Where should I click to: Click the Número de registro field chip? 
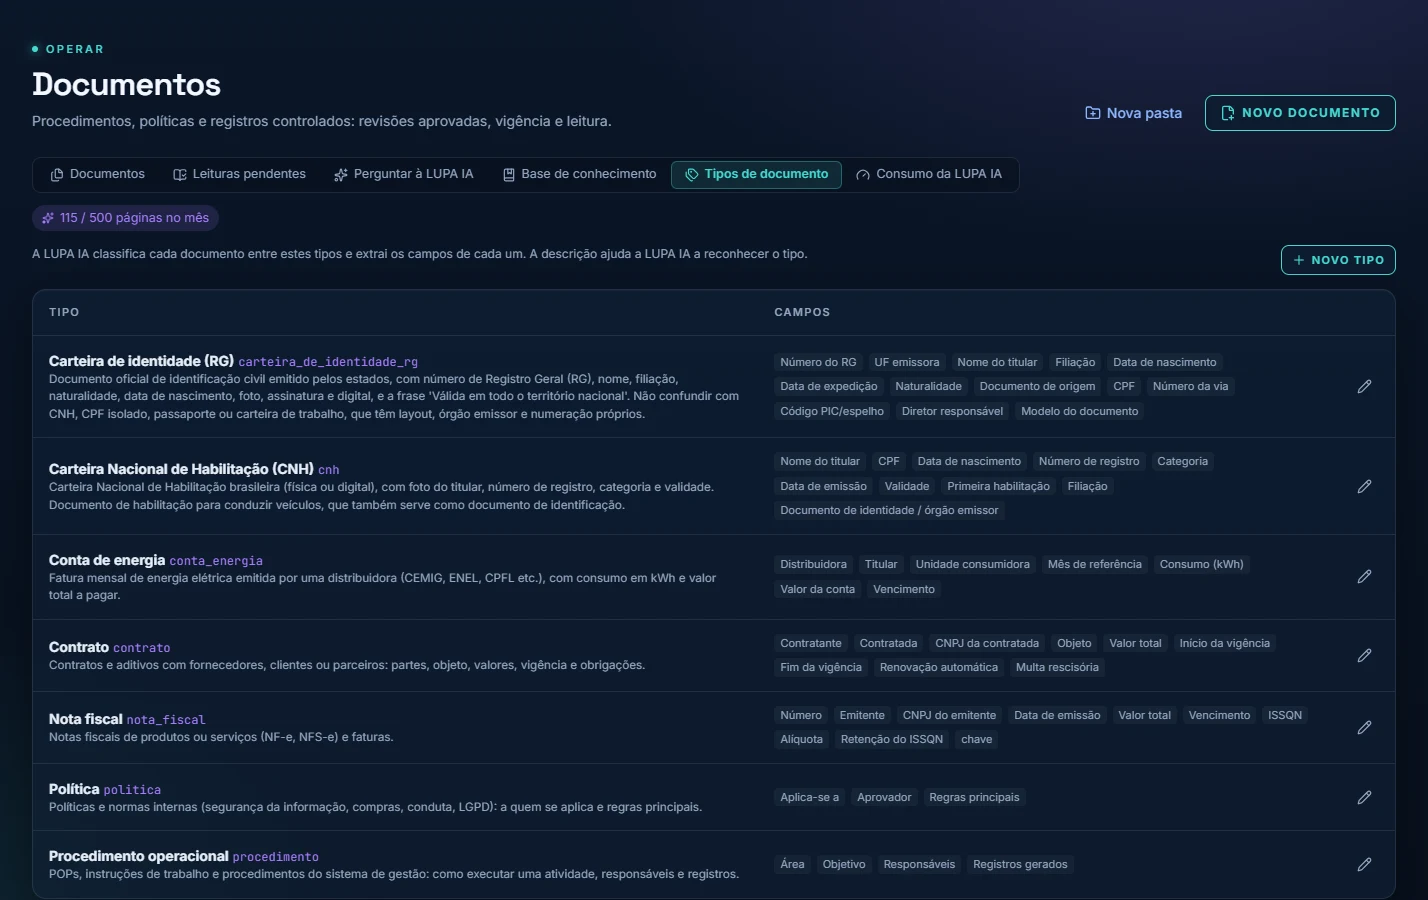coord(1089,461)
